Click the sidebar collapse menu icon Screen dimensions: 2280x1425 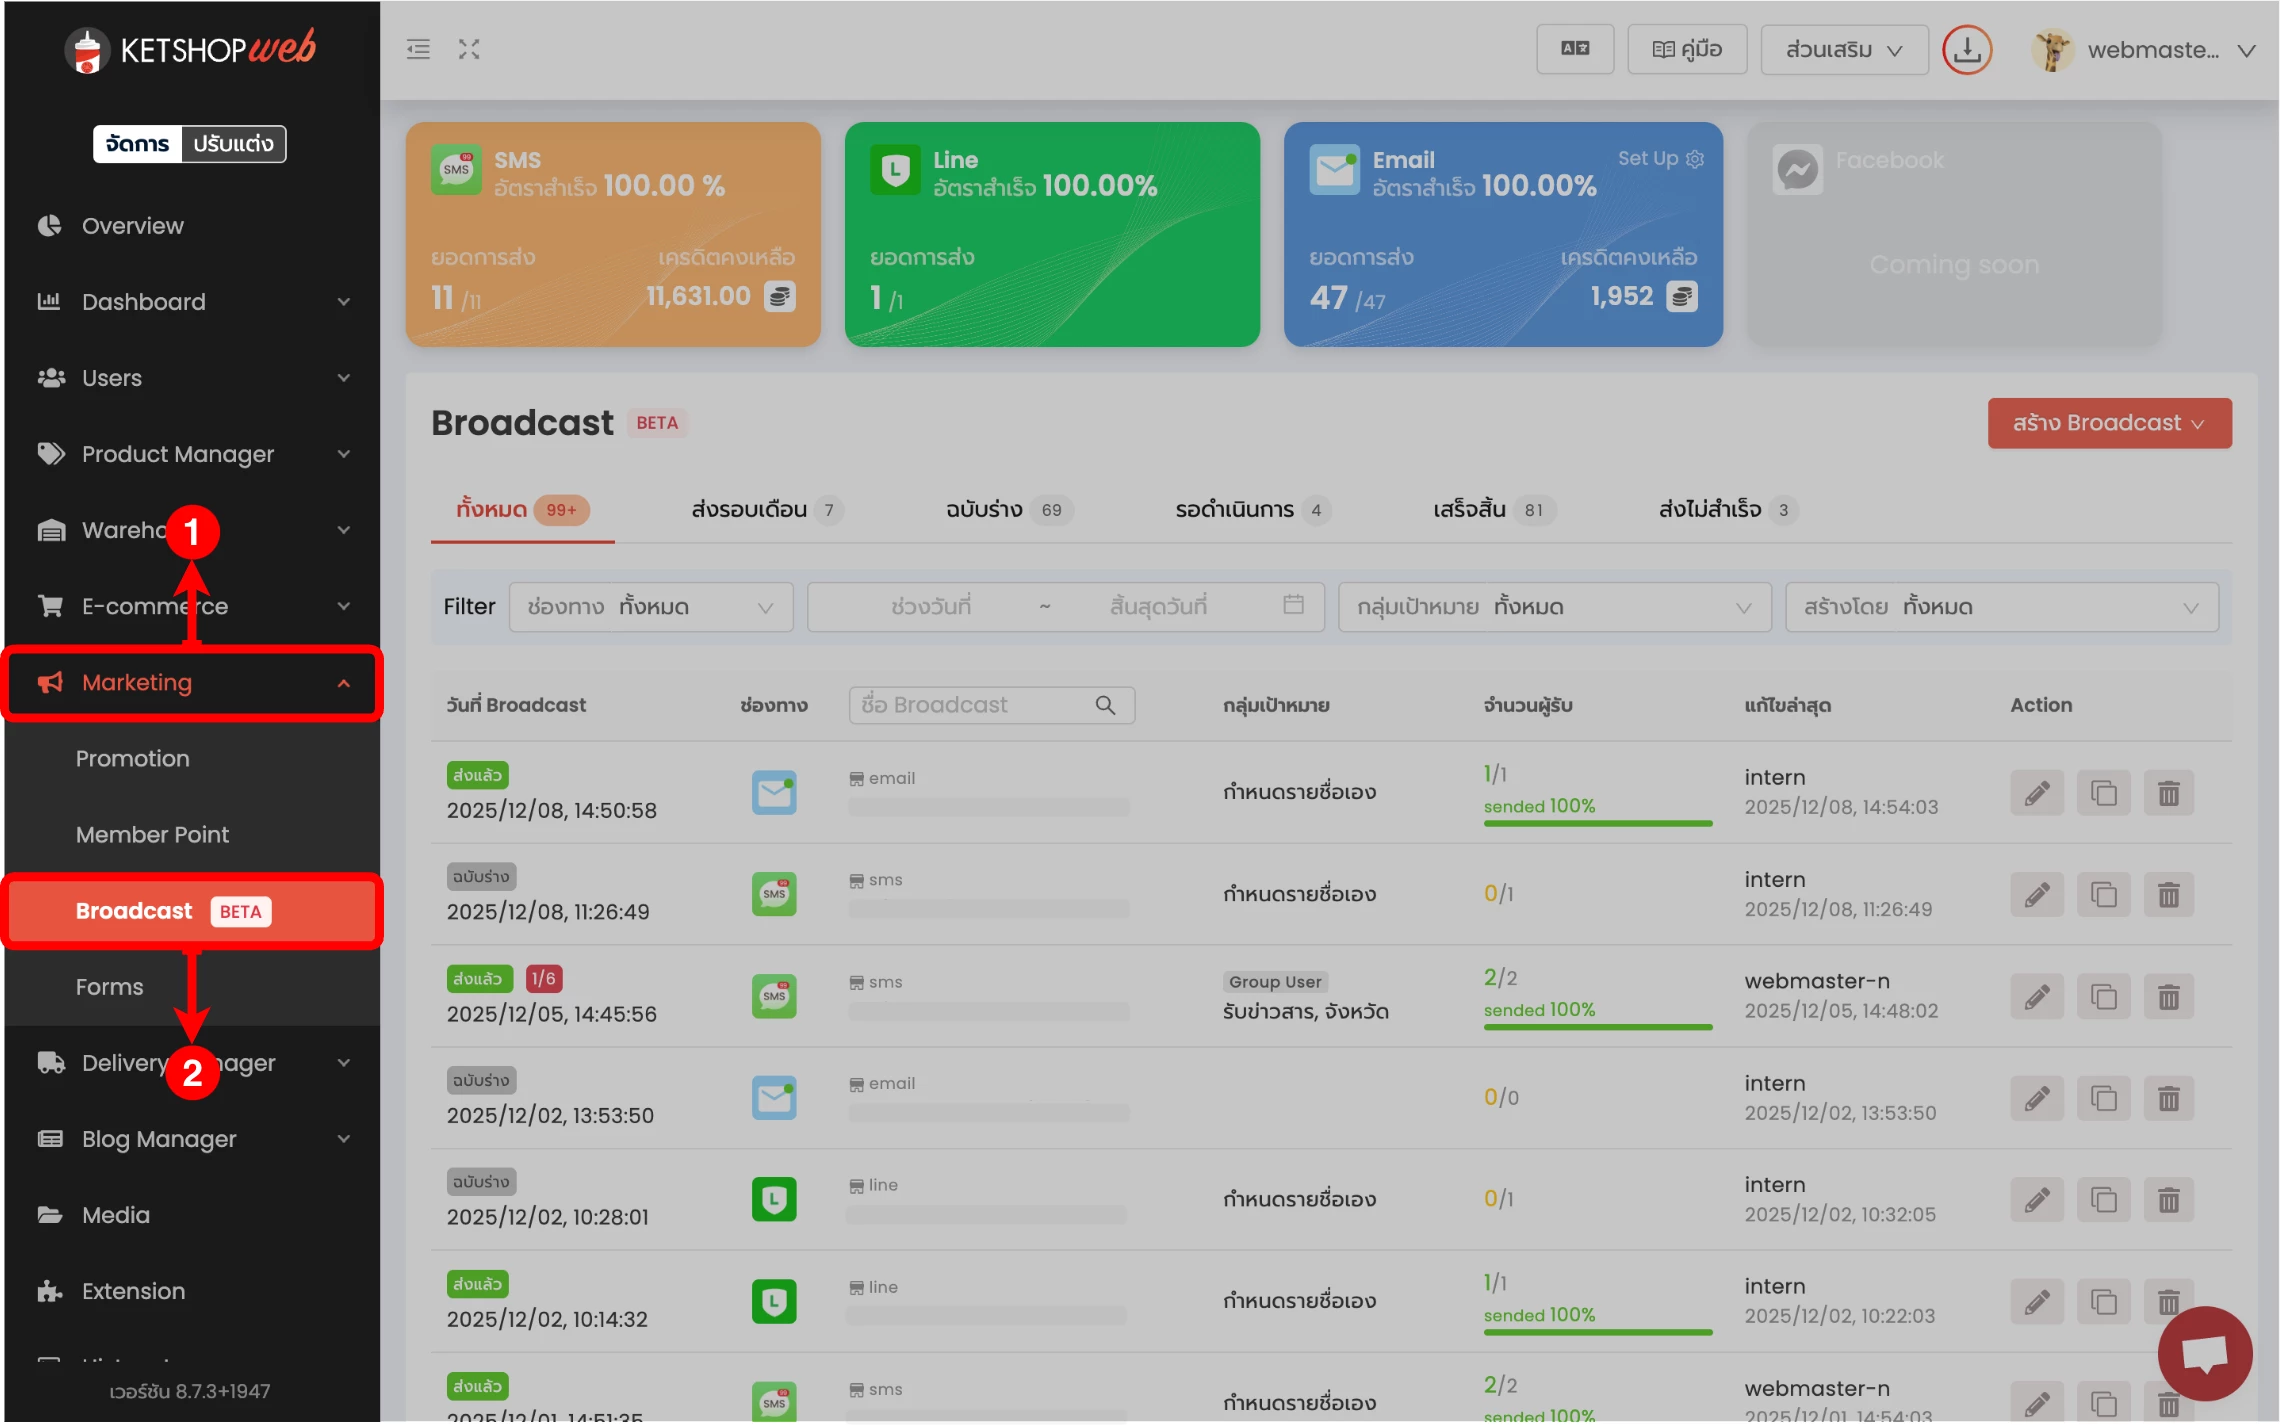point(418,49)
